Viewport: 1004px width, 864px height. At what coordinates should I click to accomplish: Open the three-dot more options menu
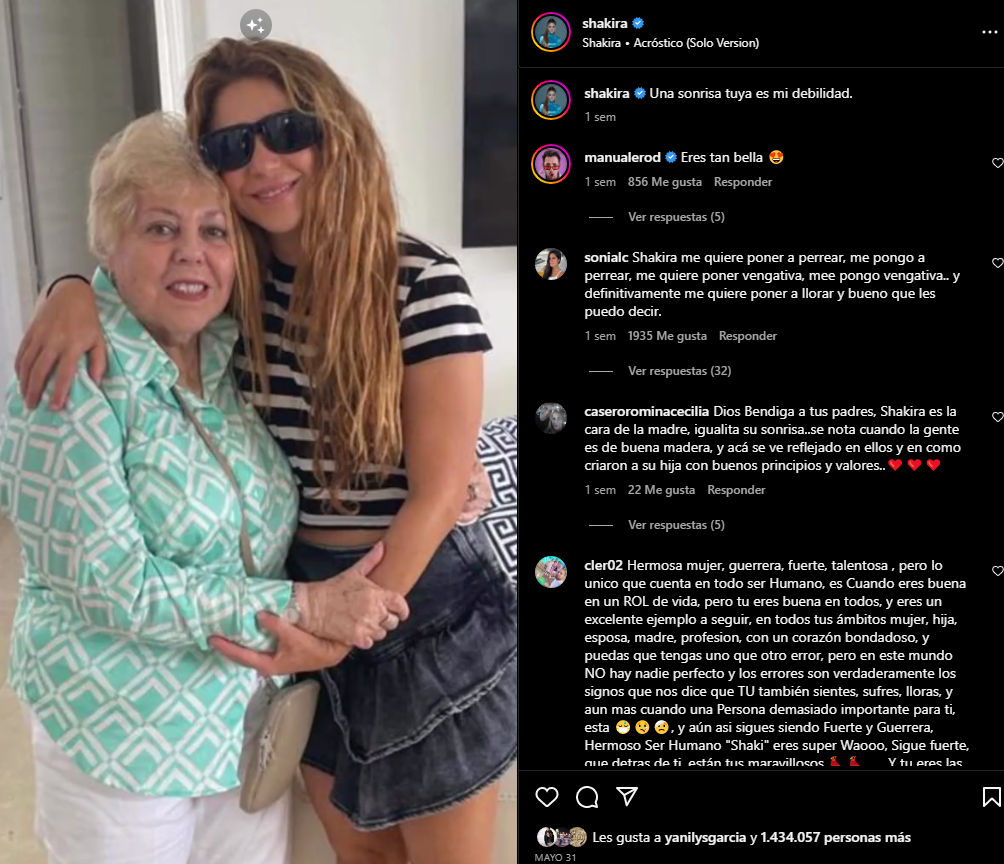point(989,32)
